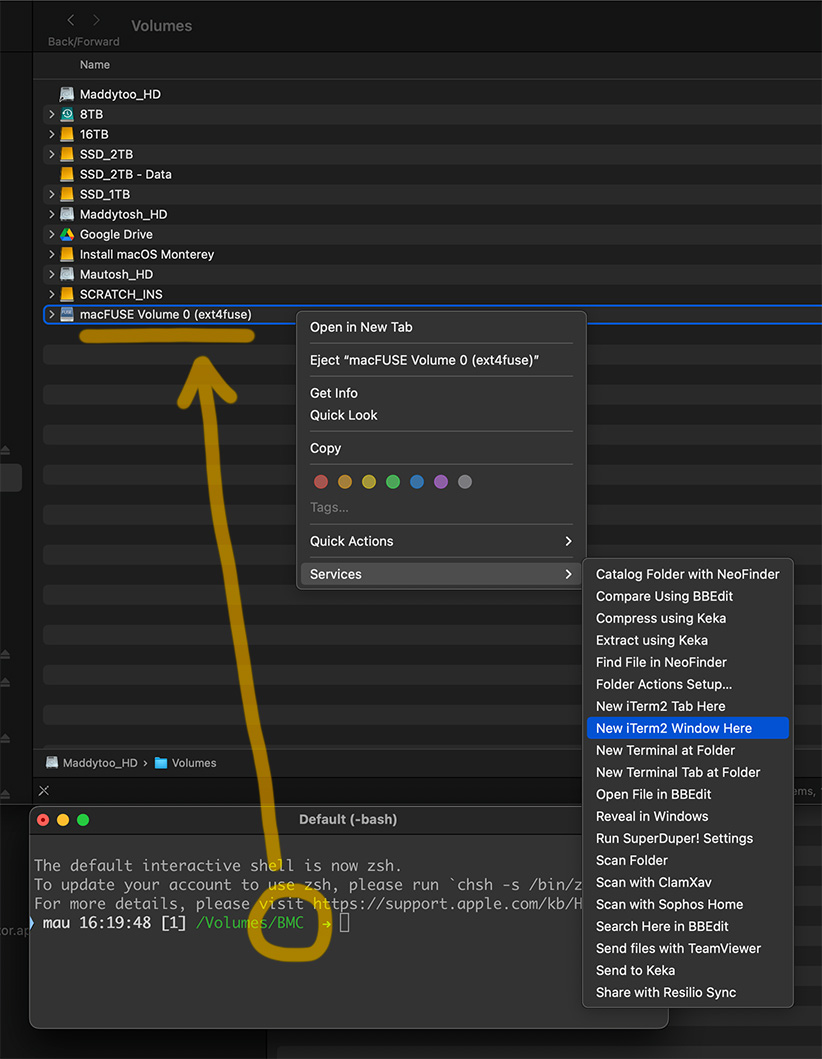
Task: Expand Install macOS Monterey volume
Action: click(x=51, y=255)
